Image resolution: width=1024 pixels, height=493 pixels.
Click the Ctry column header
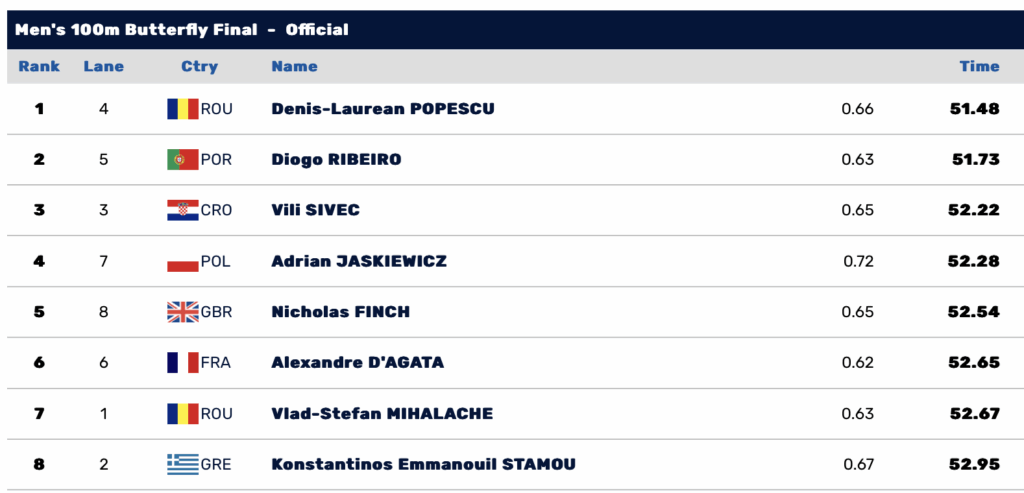[199, 67]
